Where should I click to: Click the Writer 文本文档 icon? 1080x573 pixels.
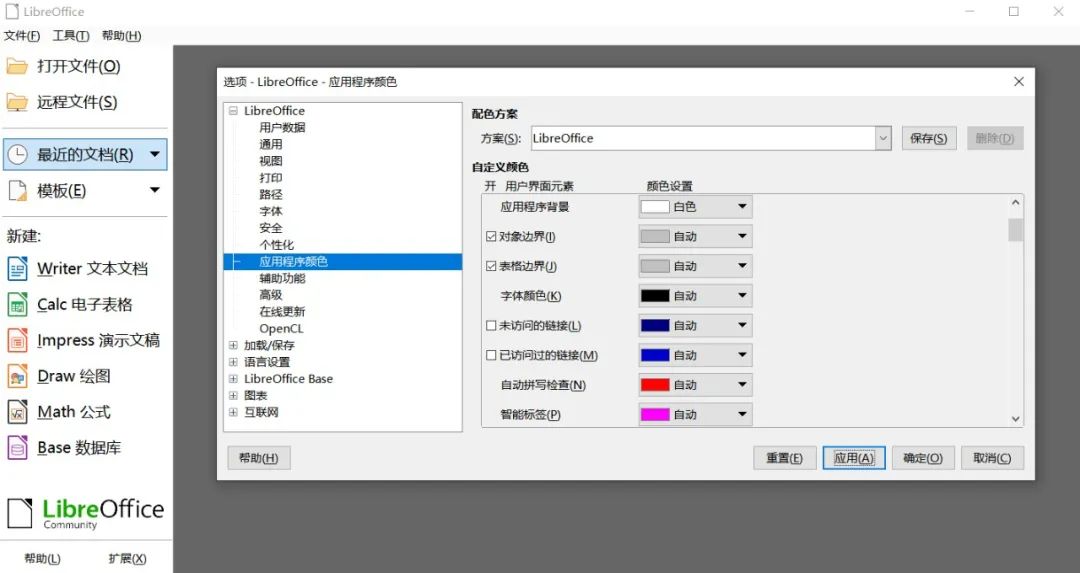click(18, 269)
